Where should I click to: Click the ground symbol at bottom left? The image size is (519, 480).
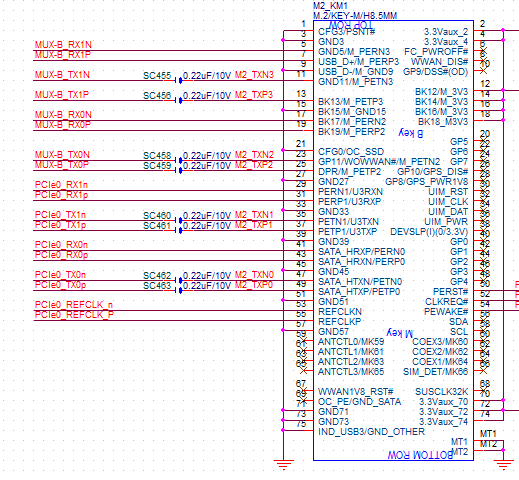click(x=283, y=465)
